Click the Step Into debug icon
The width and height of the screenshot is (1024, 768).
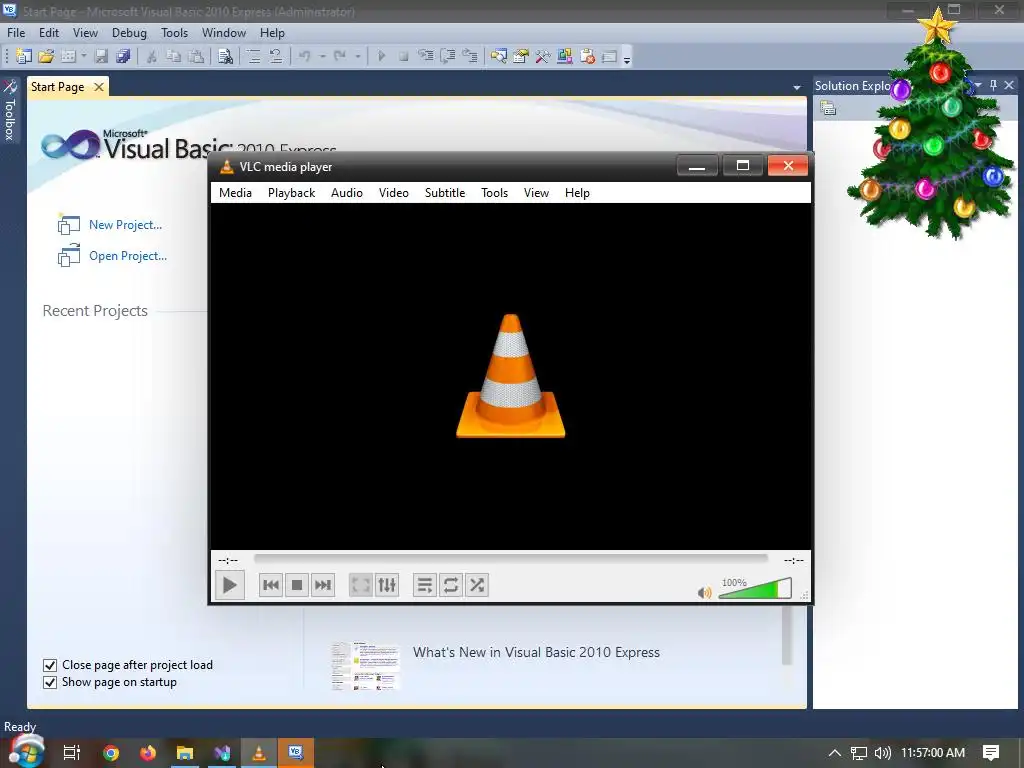click(x=426, y=56)
